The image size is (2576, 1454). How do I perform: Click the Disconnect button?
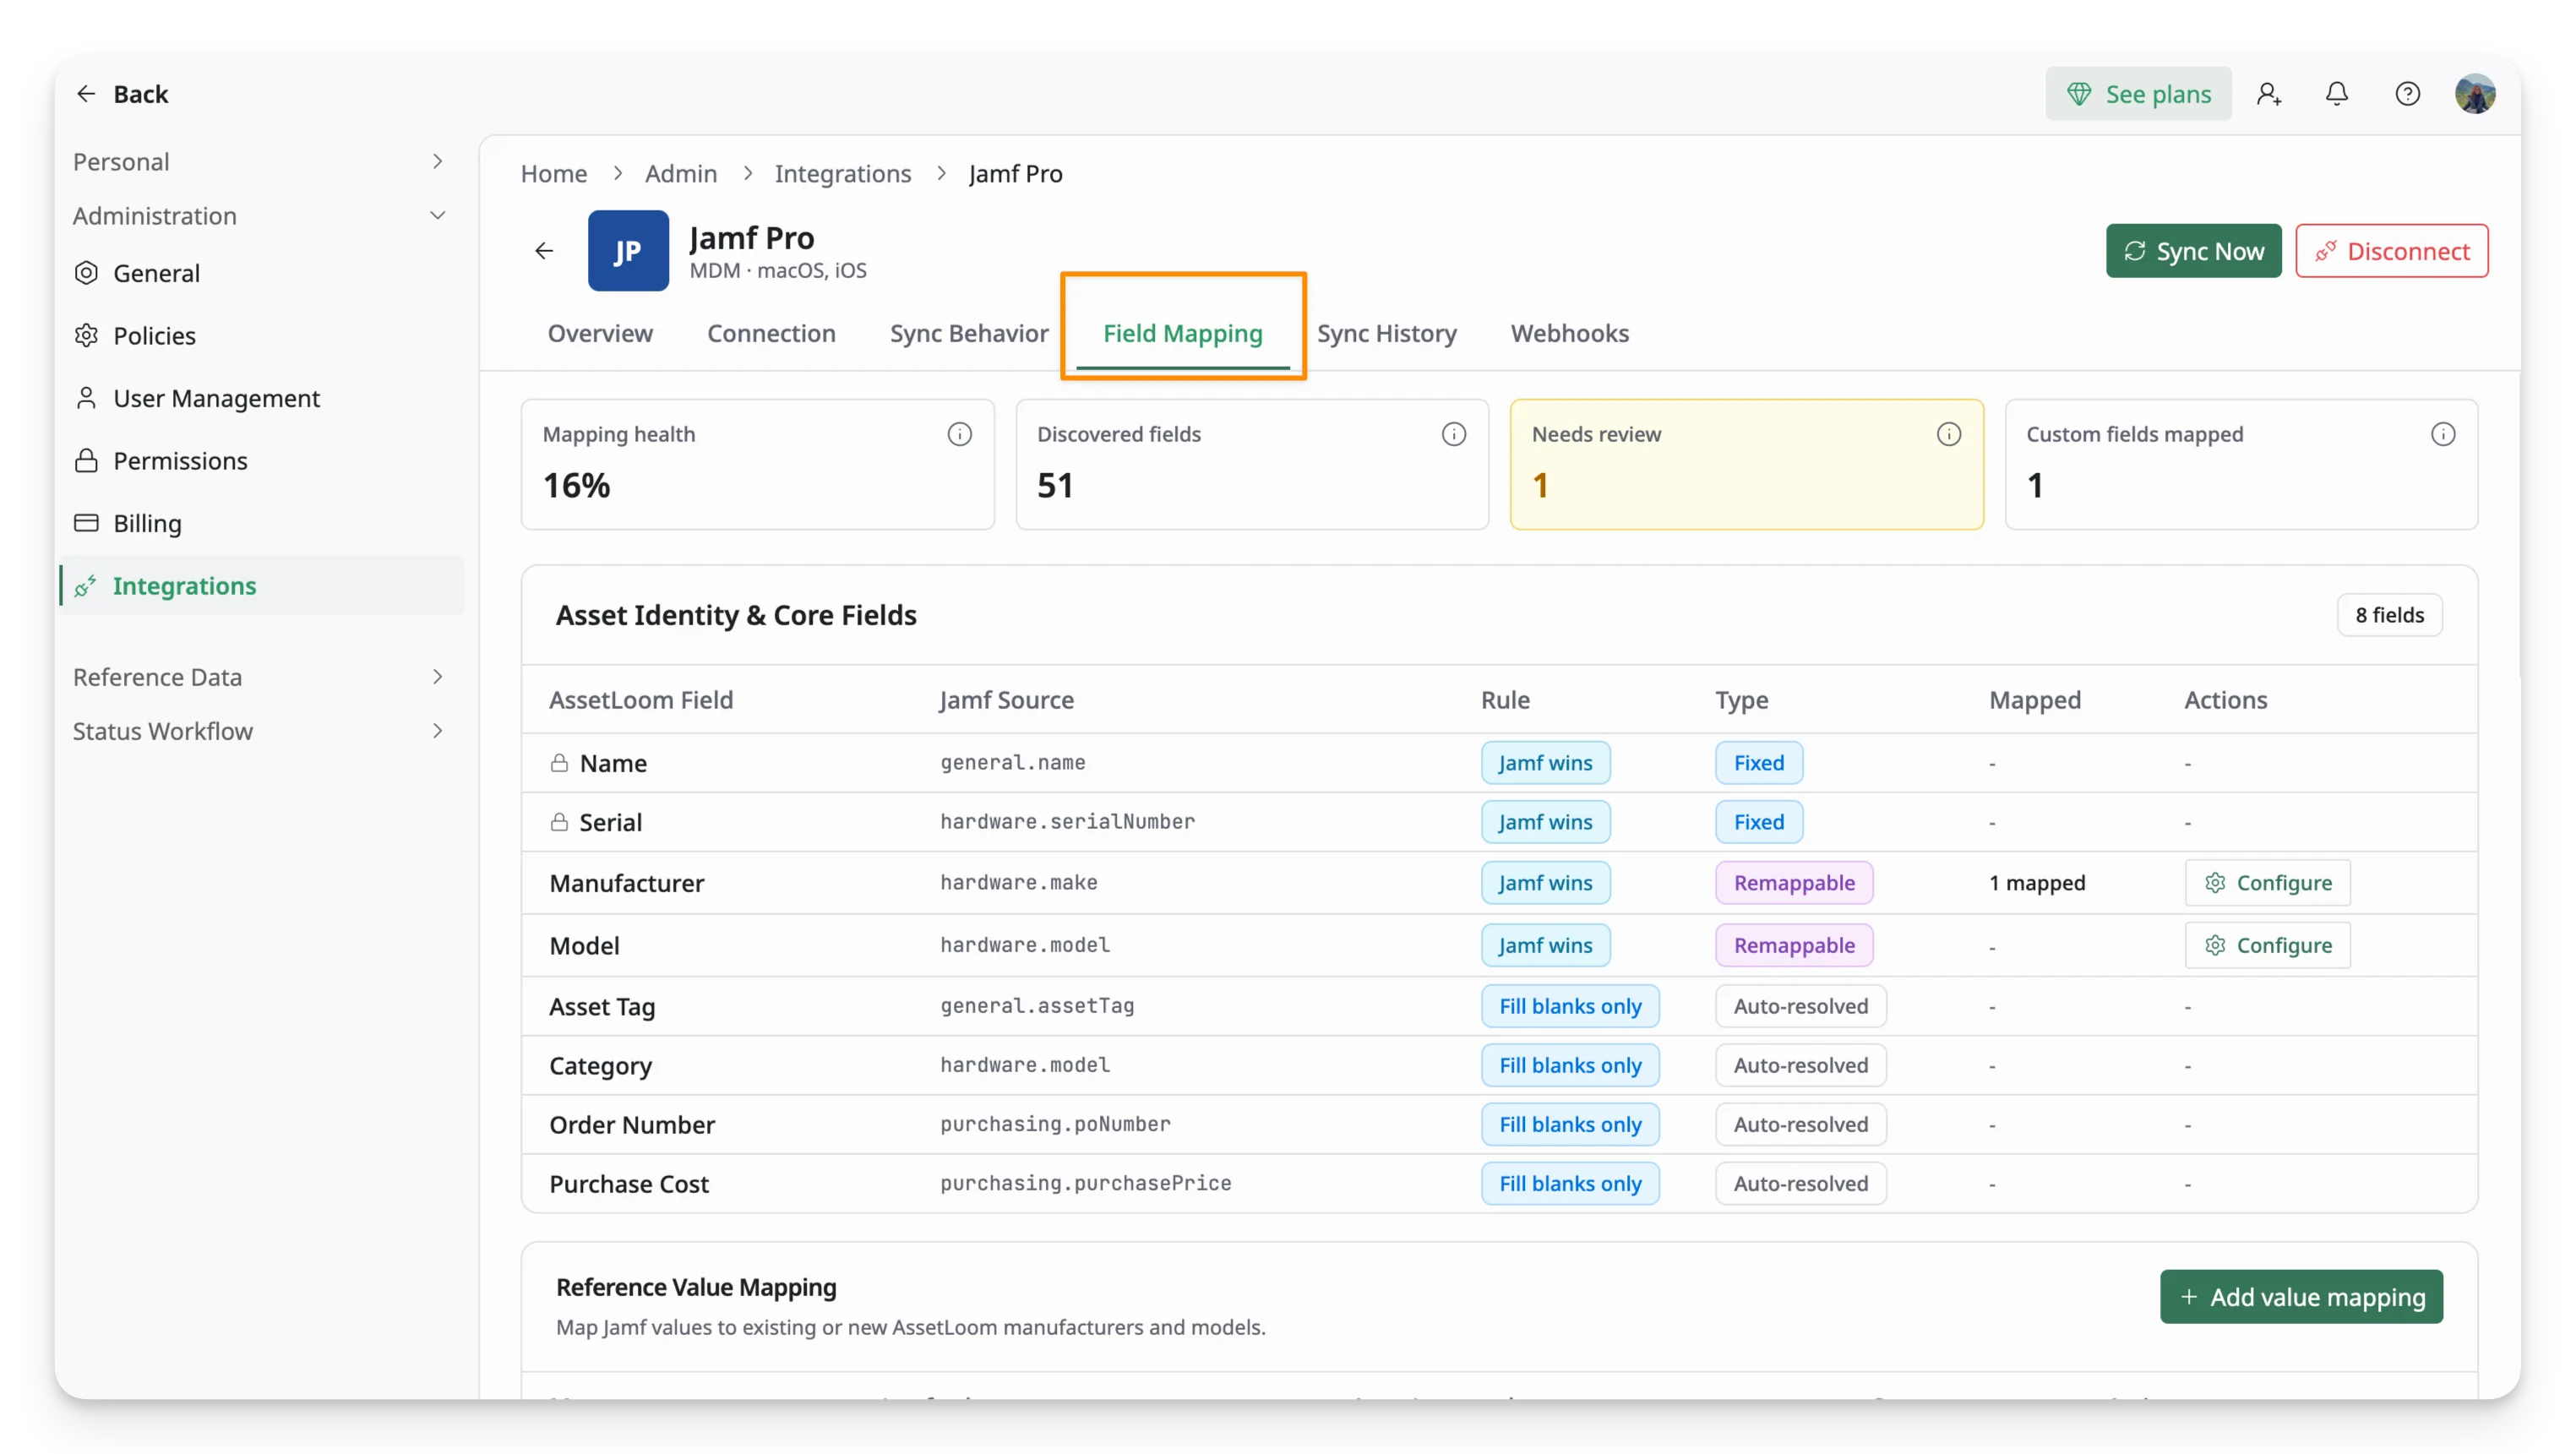[2391, 251]
